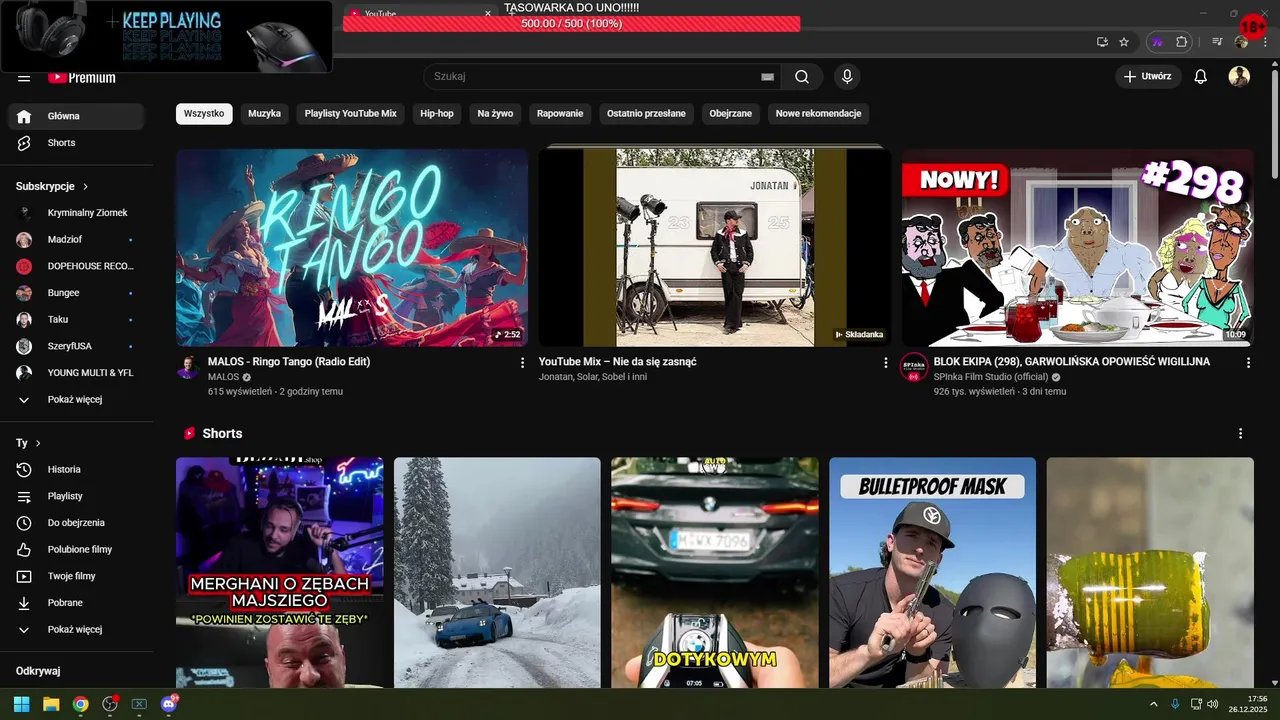Open the hamburger guide menu
This screenshot has width=1280, height=720.
pyautogui.click(x=24, y=78)
